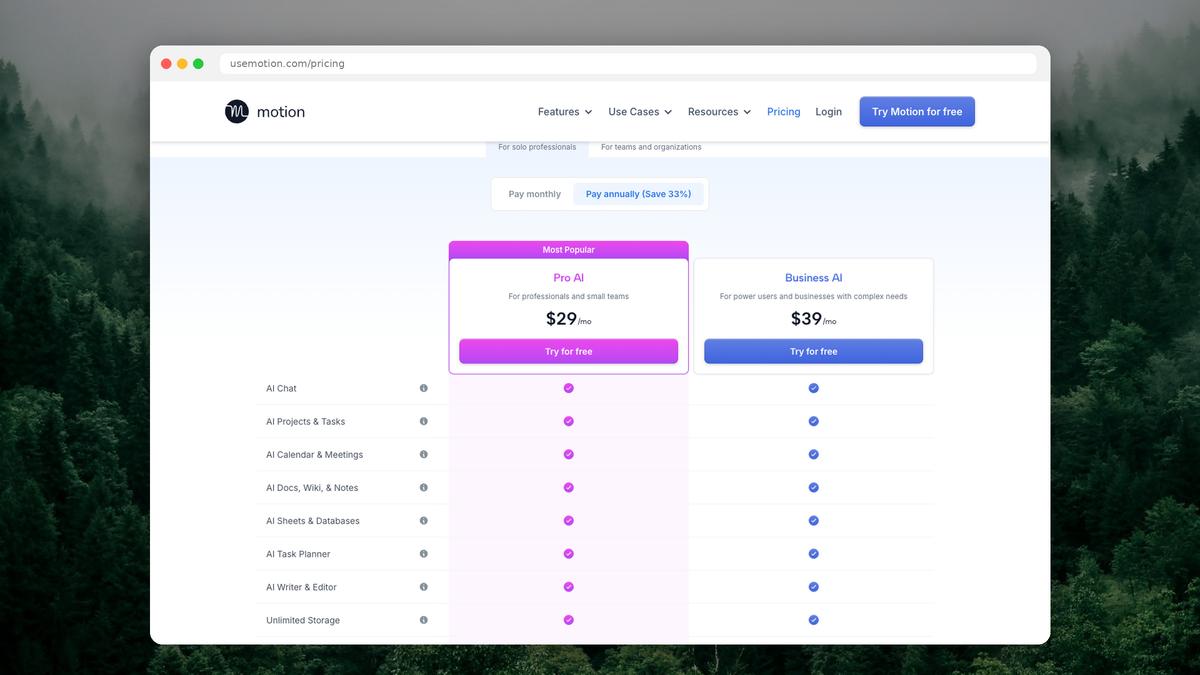Click Try for free under Business AI
The width and height of the screenshot is (1200, 675).
[x=813, y=351]
